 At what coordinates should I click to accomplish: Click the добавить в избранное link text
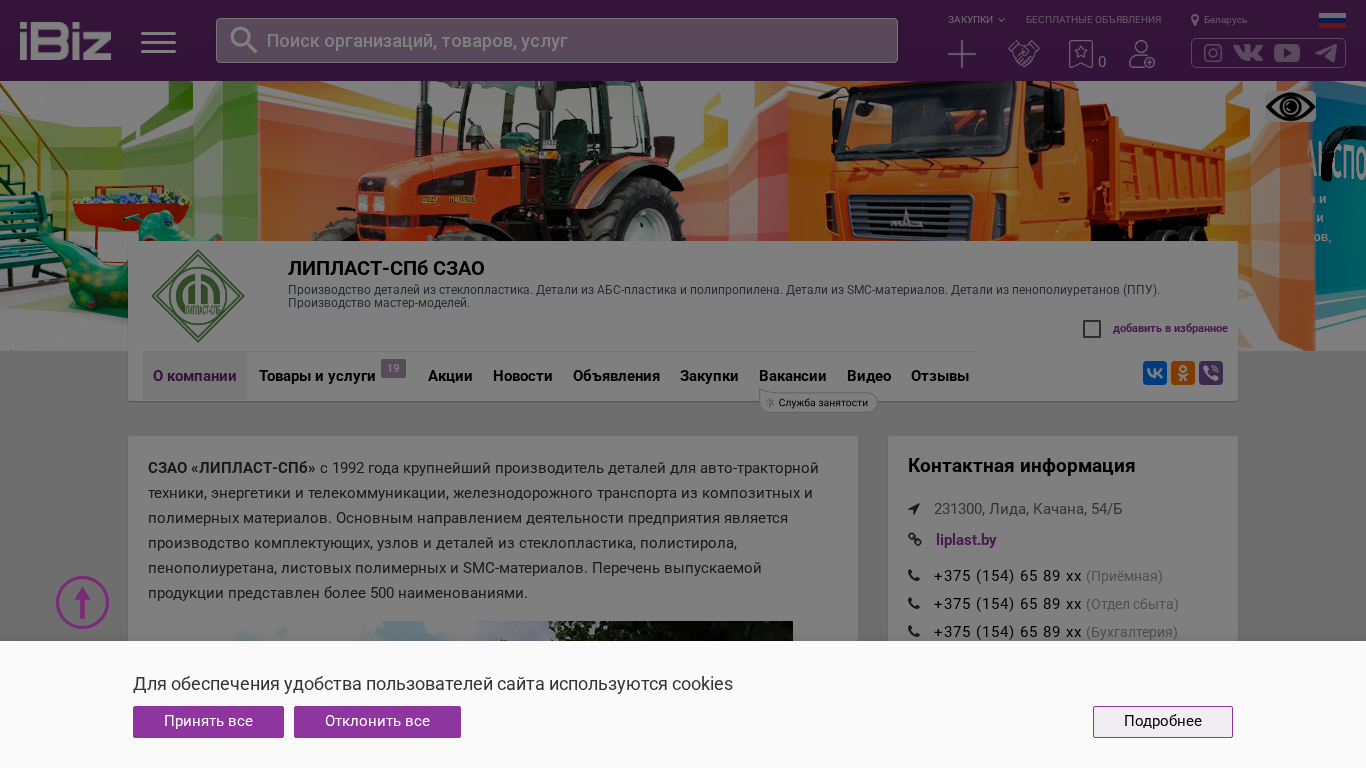point(1170,329)
